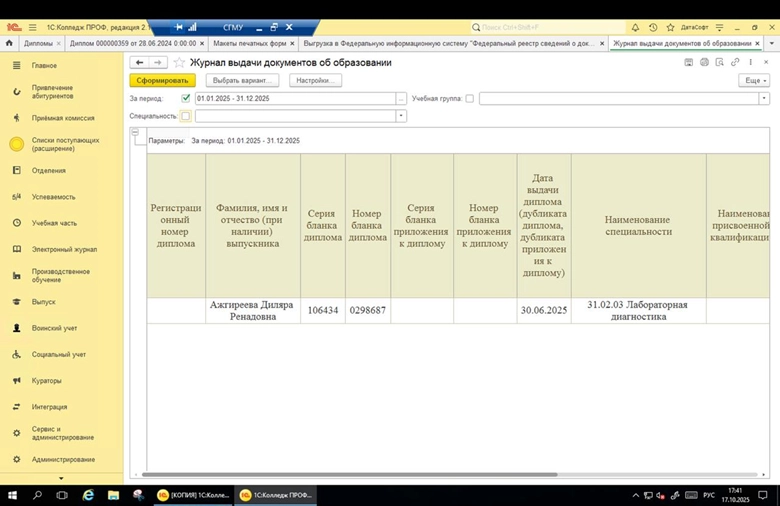This screenshot has height=506, width=780.
Task: Uncheck the За период checkbox
Action: (186, 99)
